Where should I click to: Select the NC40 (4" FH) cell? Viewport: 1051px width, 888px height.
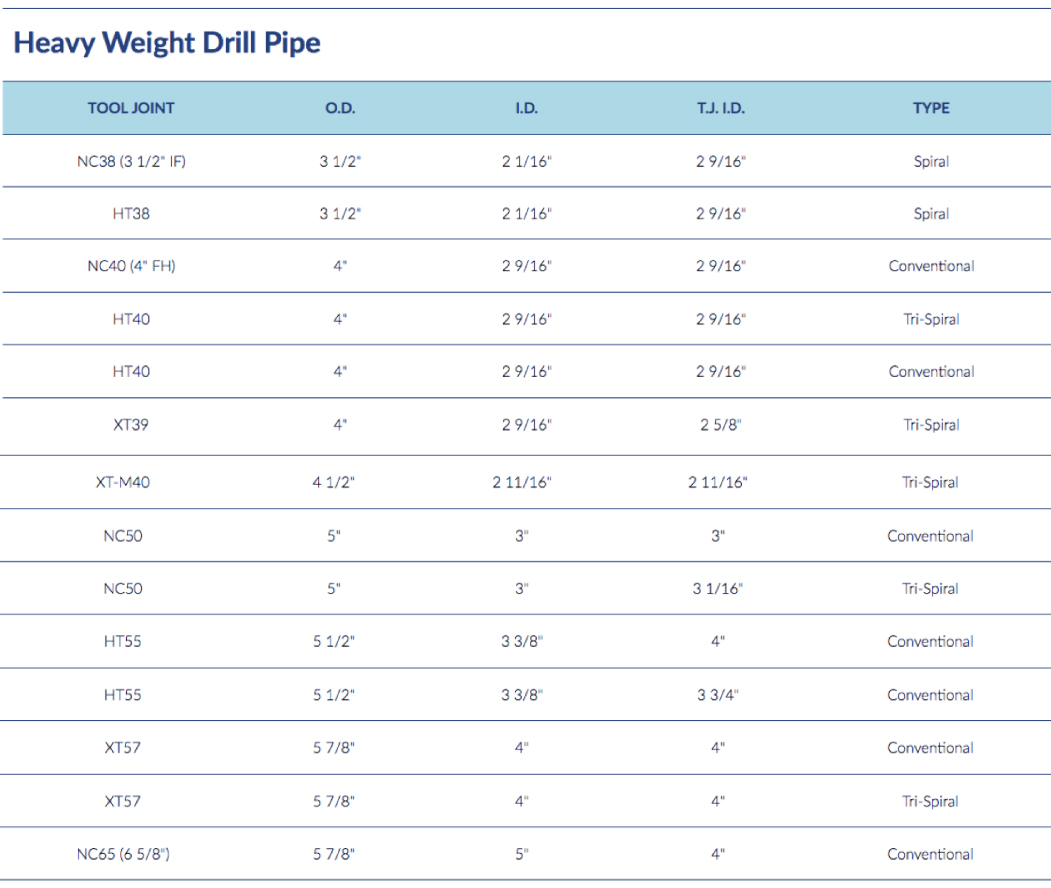tap(131, 266)
